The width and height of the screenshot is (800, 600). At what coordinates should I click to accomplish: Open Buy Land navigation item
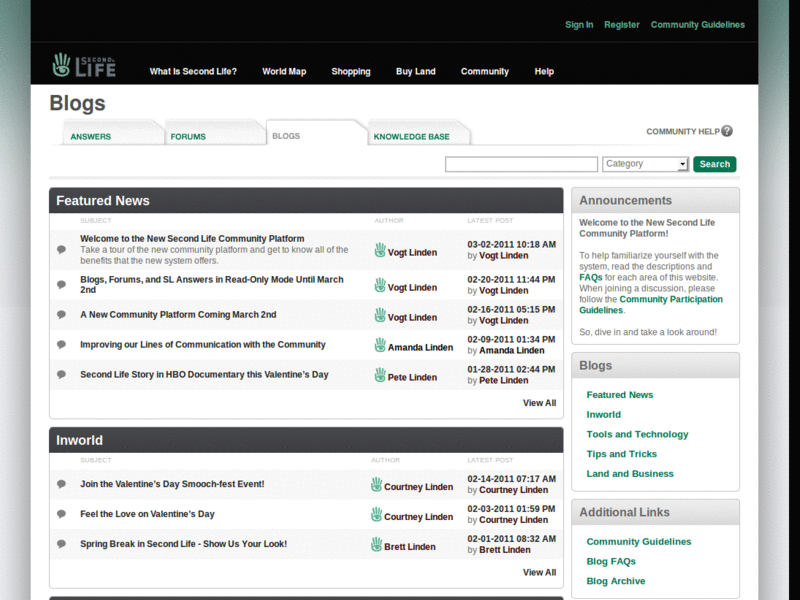[x=416, y=71]
